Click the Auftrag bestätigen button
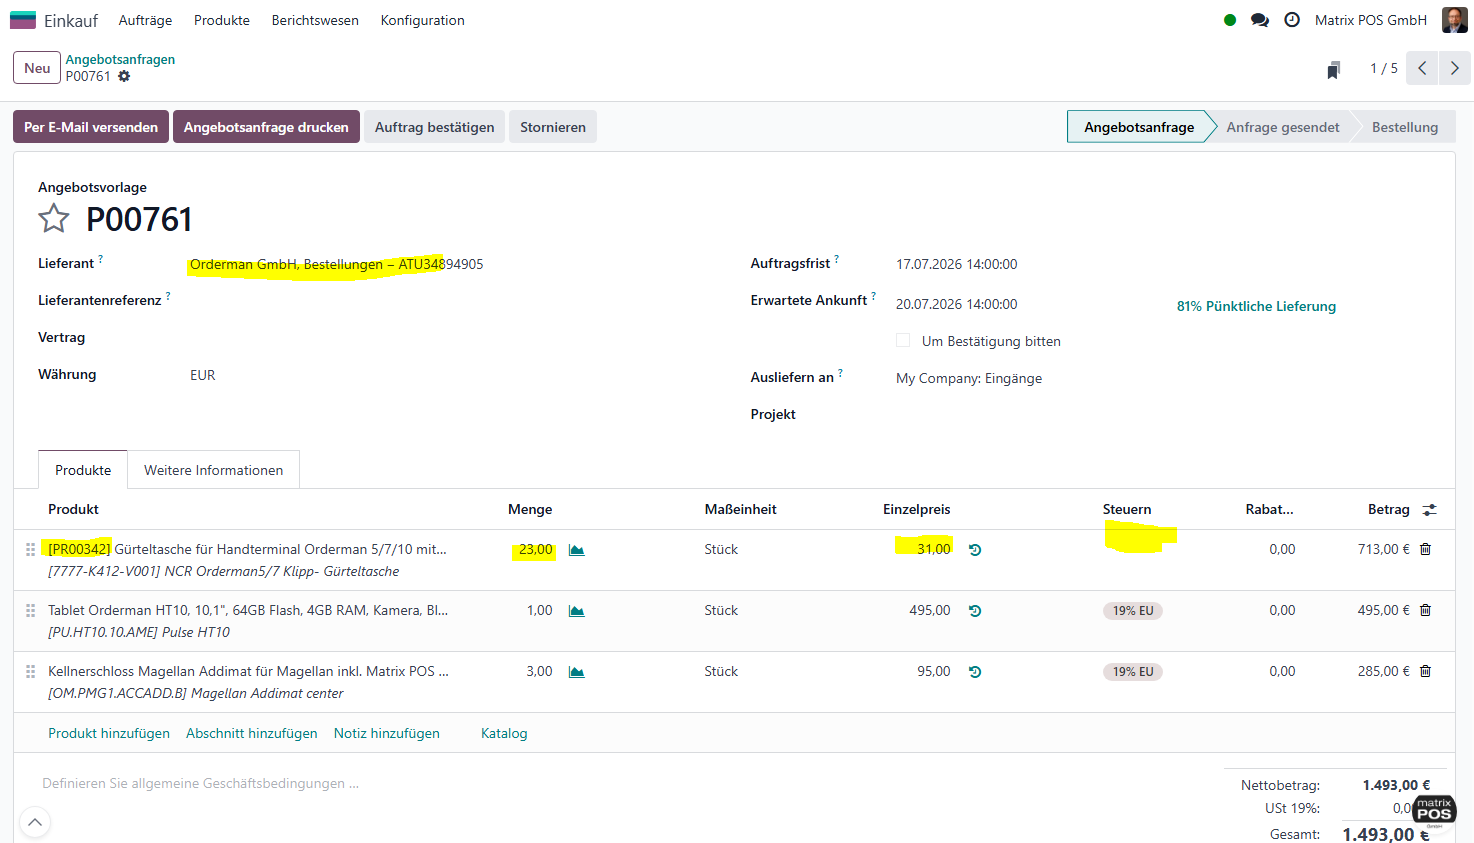Screen dimensions: 1474x843 435,127
